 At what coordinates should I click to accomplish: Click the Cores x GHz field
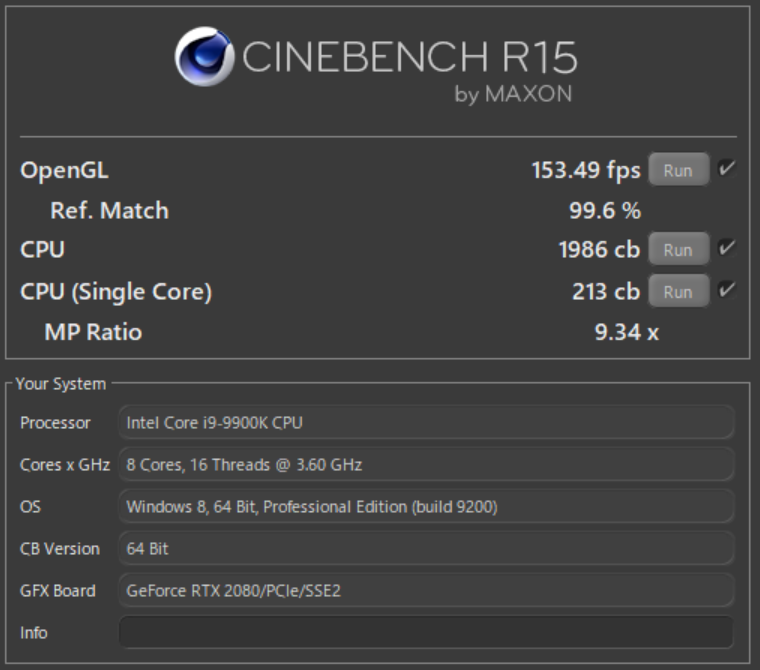point(426,465)
